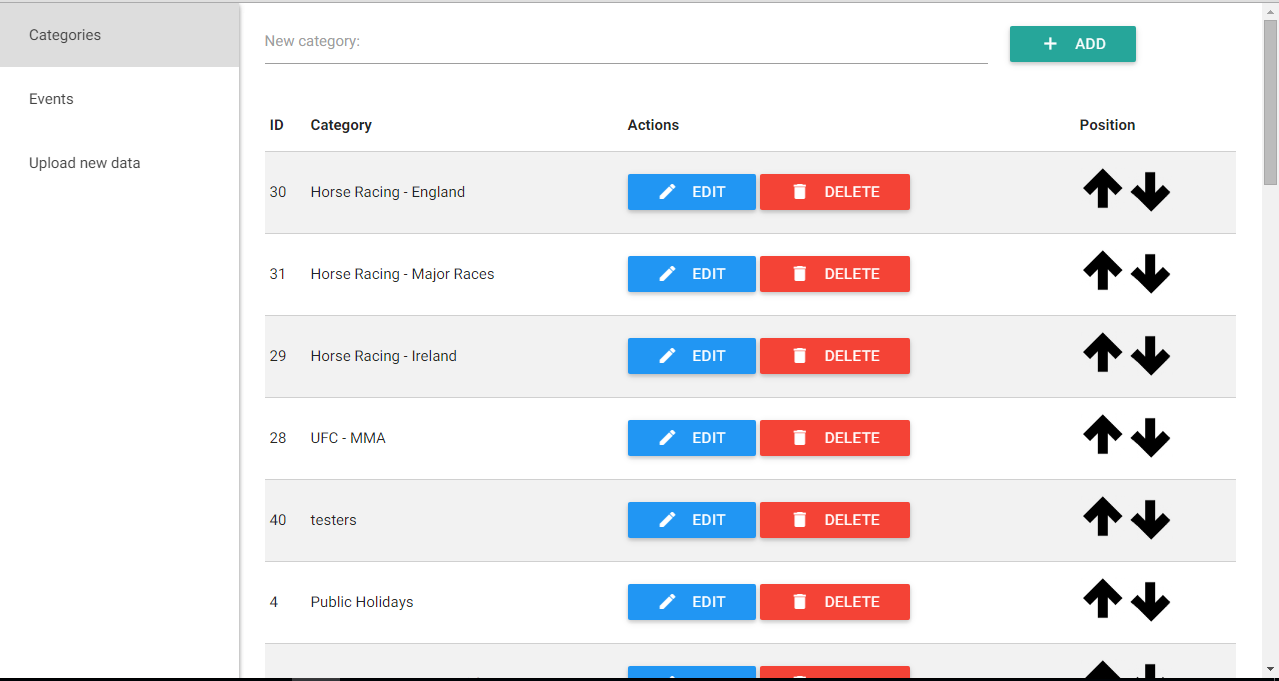Open Upload new data page
1279x681 pixels.
[x=85, y=163]
